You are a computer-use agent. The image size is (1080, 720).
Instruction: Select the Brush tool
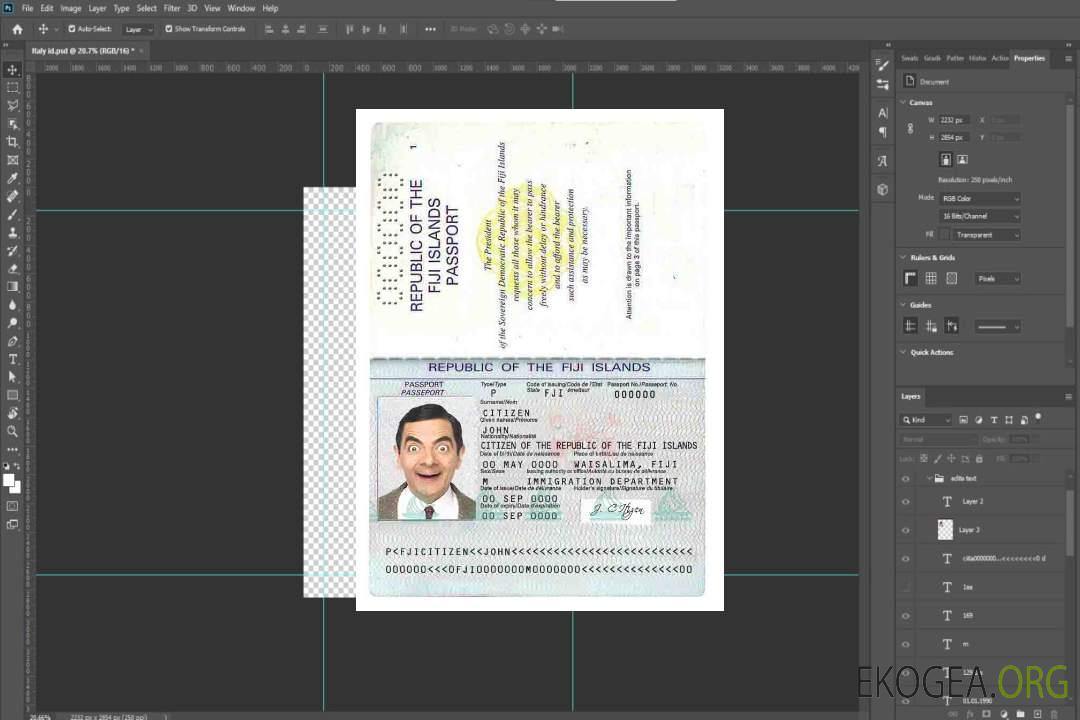(x=12, y=214)
